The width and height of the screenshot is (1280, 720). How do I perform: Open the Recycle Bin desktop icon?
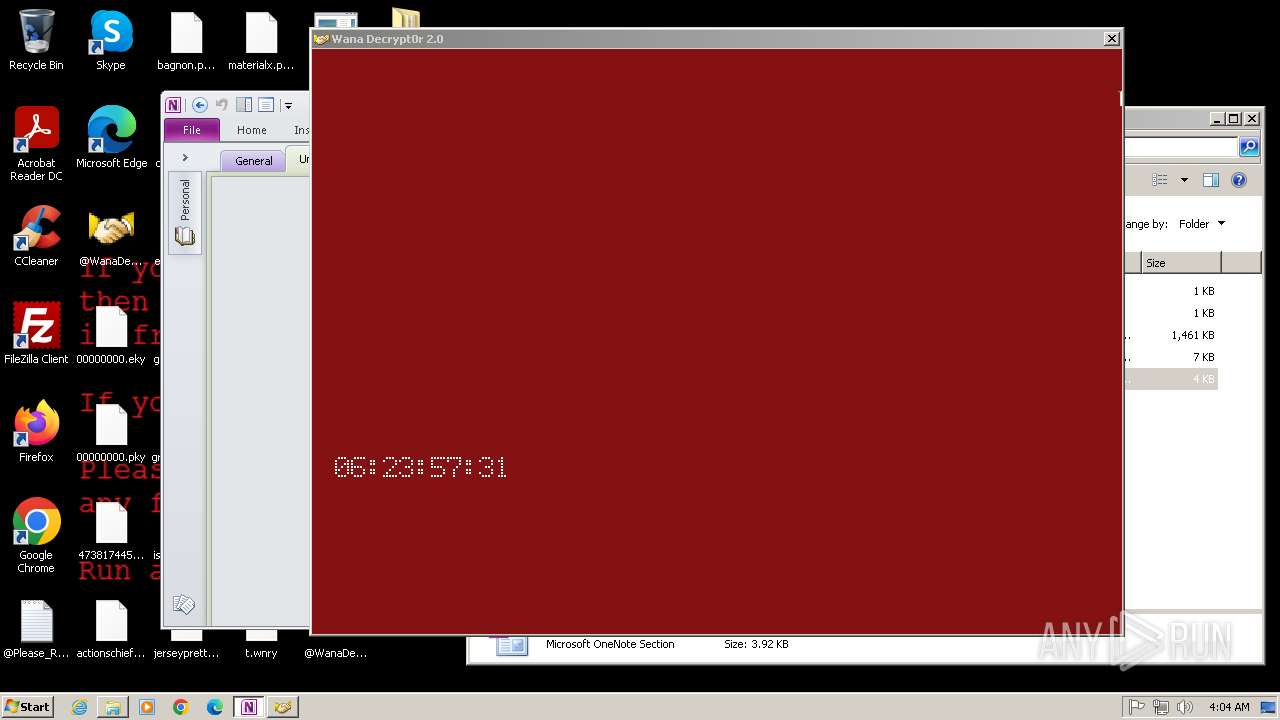click(x=36, y=41)
